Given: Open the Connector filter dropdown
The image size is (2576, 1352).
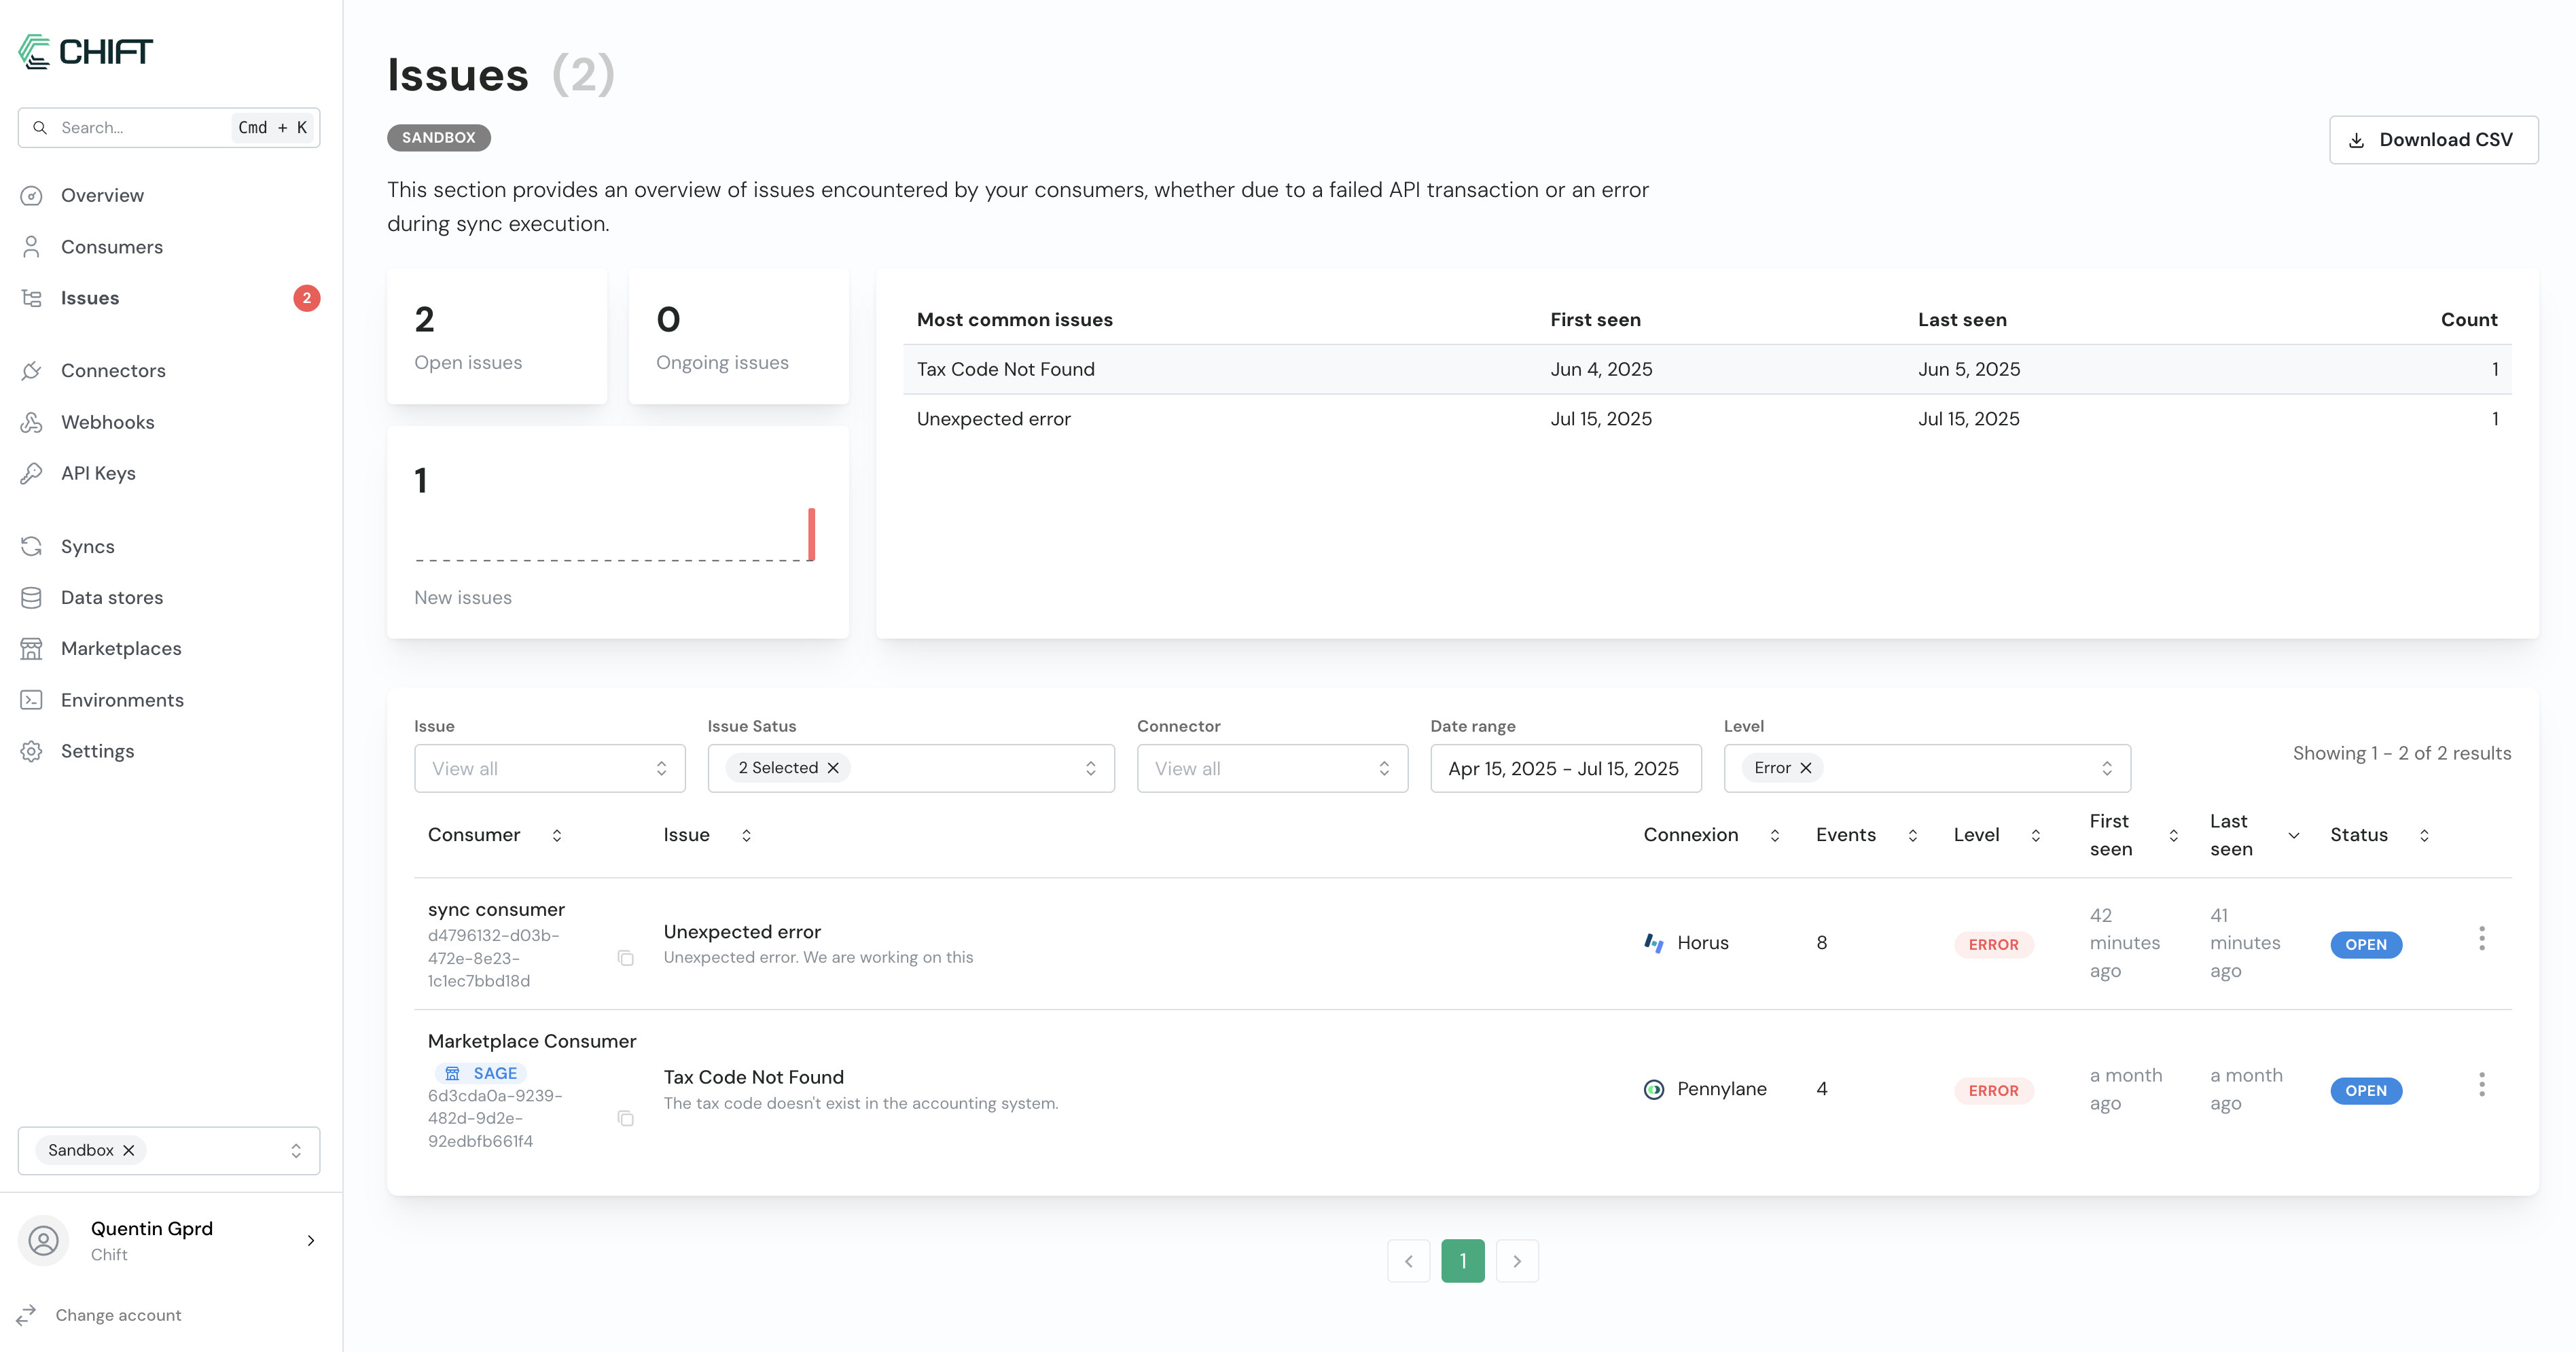Looking at the screenshot, I should coord(1271,768).
